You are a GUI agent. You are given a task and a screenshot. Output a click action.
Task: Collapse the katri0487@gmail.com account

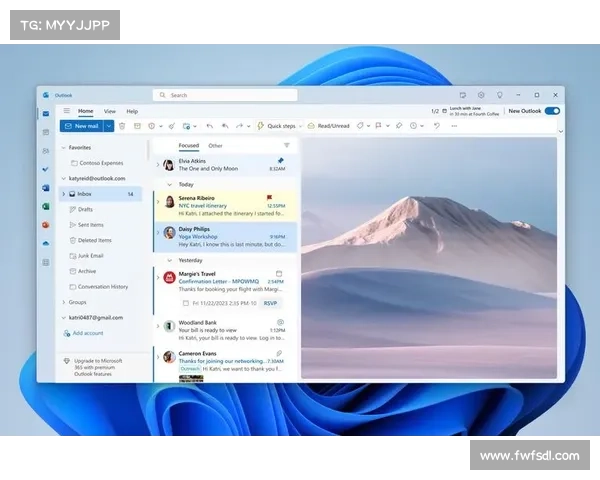[64, 318]
